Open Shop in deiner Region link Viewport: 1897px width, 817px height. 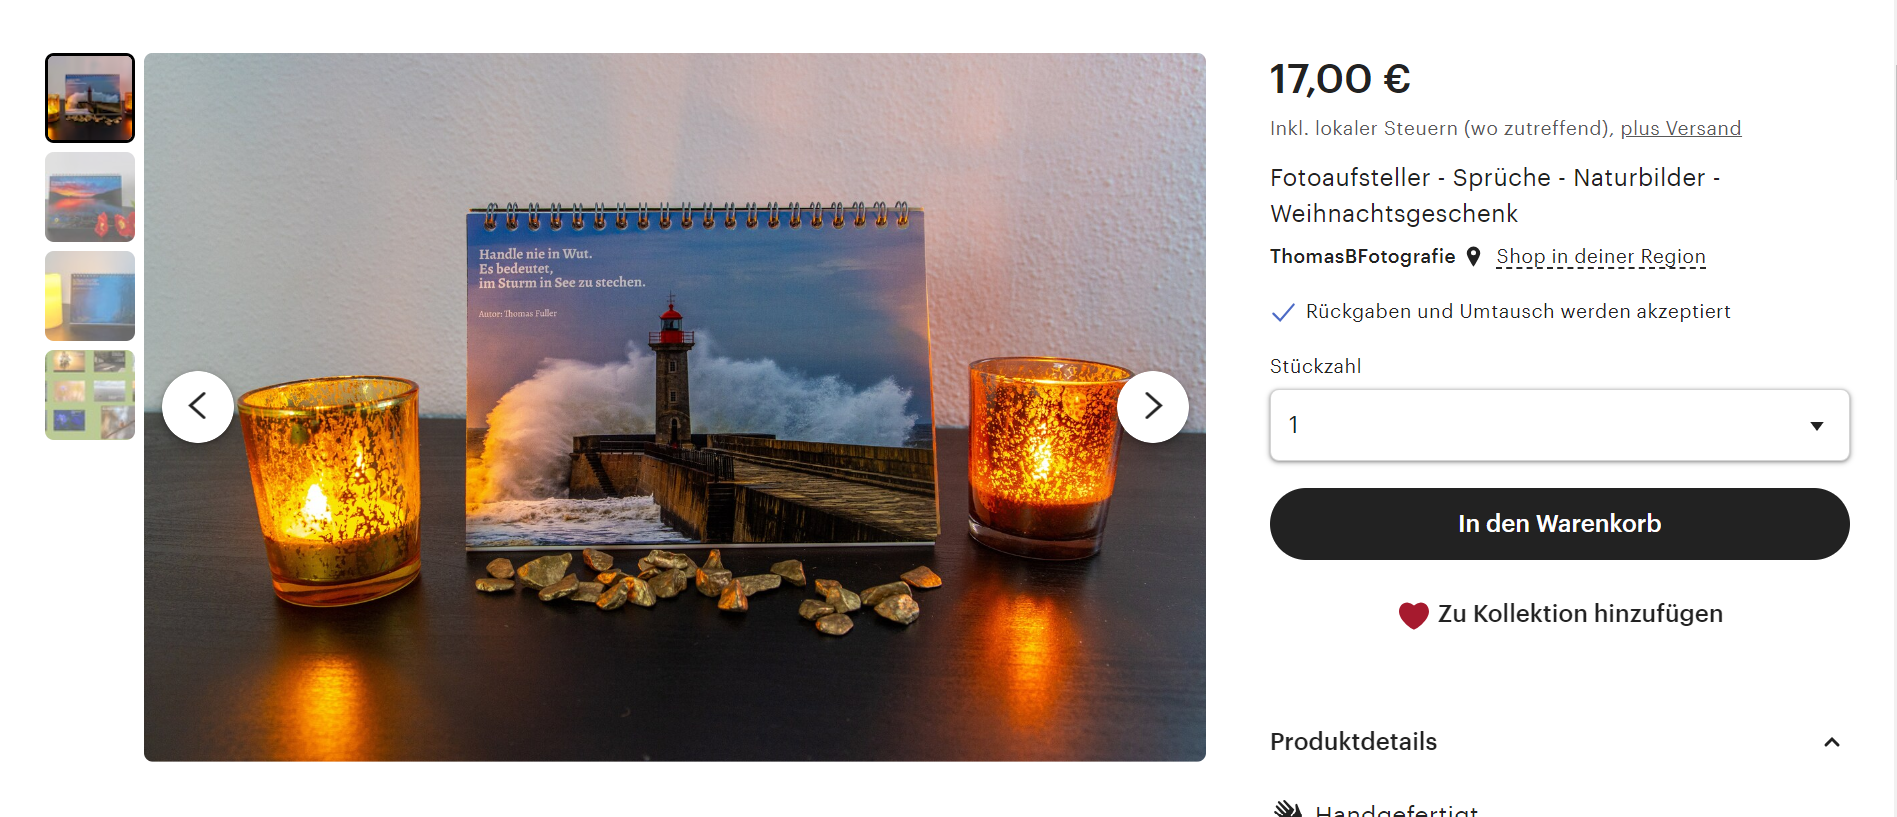pos(1600,257)
